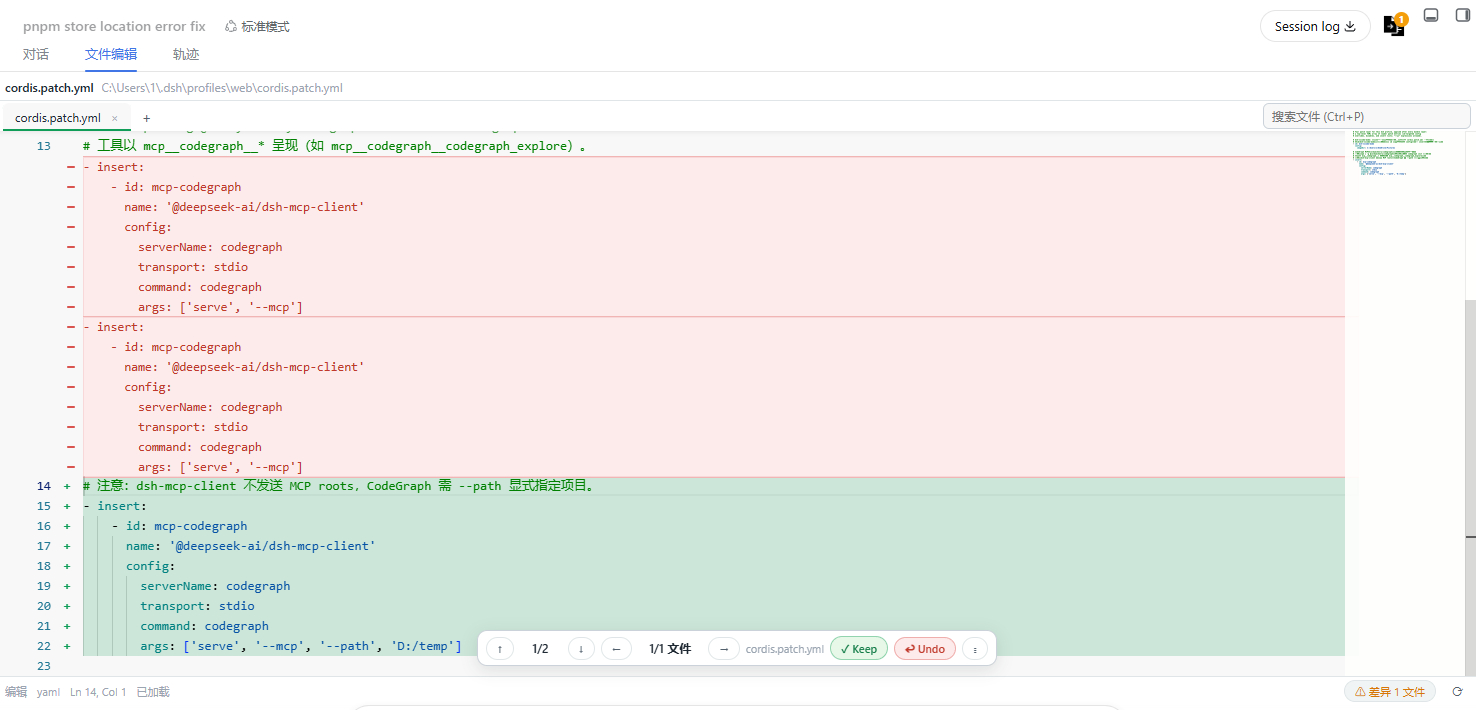Click added line 21 command: codegraph
This screenshot has height=710, width=1476.
click(x=204, y=626)
